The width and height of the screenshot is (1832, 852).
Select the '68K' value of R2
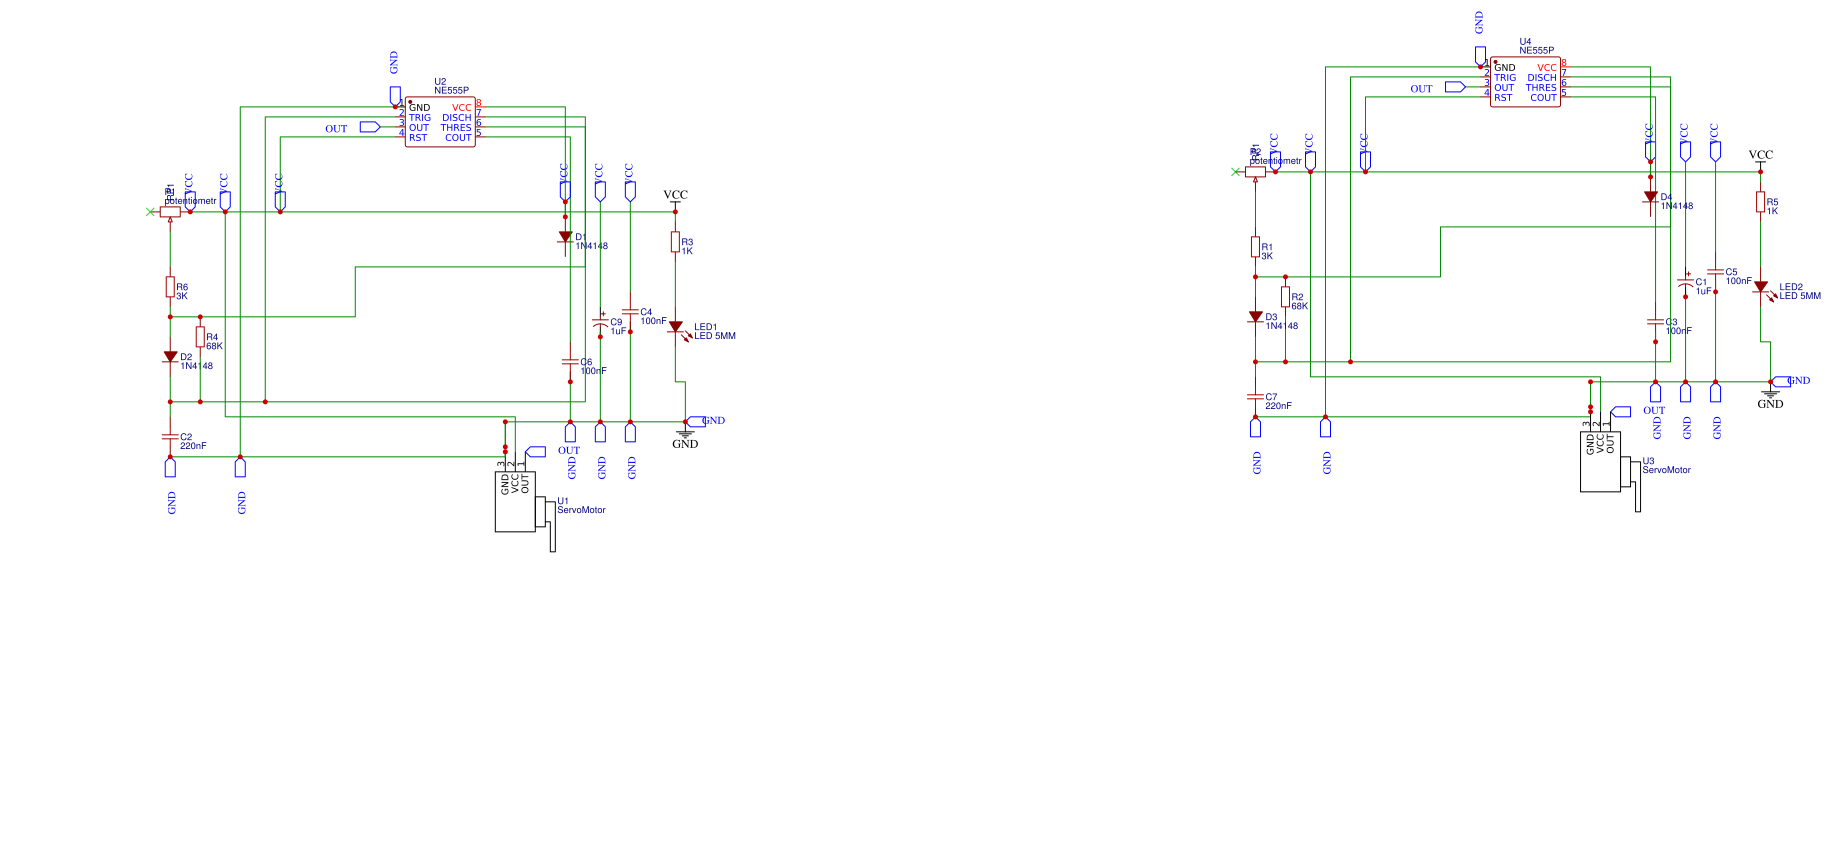tap(1299, 306)
